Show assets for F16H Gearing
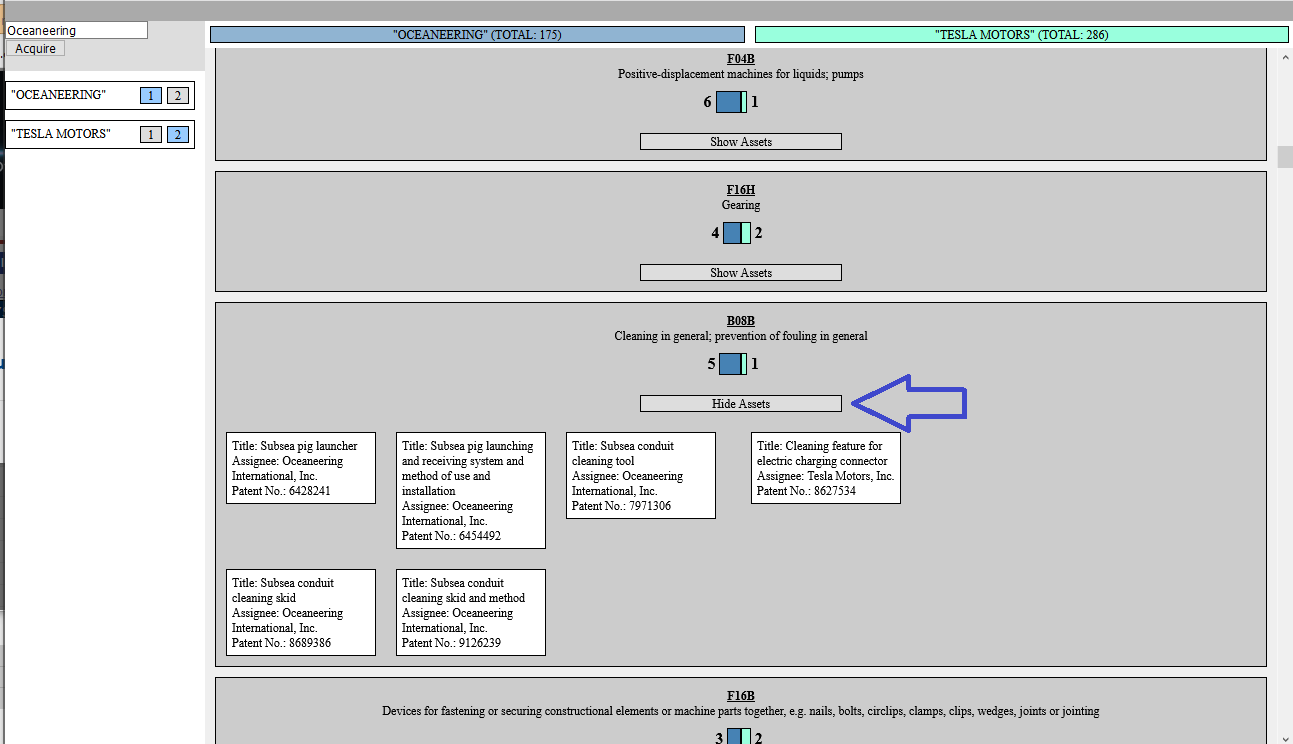 (x=741, y=273)
